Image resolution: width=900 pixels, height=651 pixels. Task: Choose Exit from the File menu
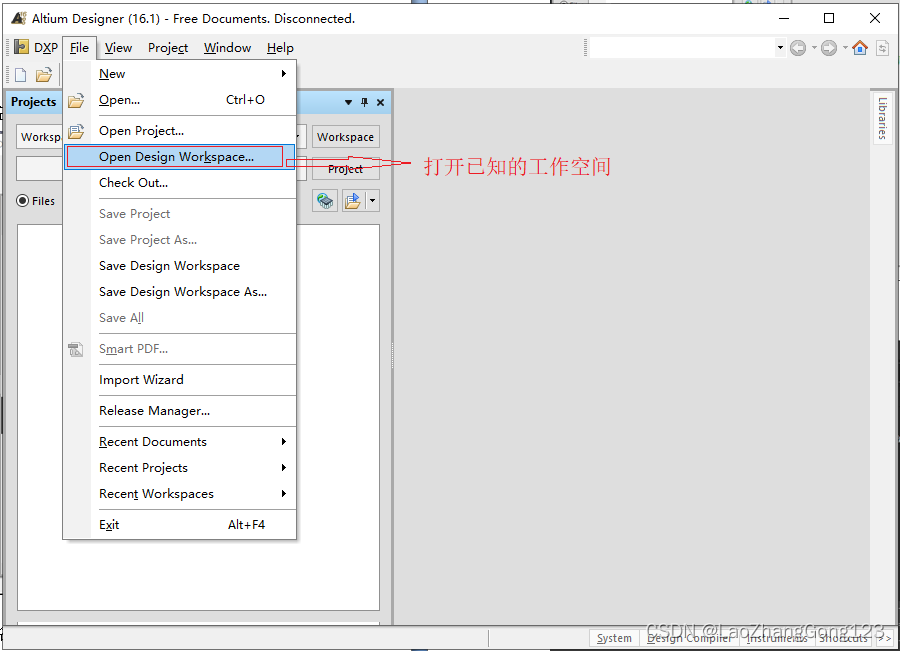[180, 524]
